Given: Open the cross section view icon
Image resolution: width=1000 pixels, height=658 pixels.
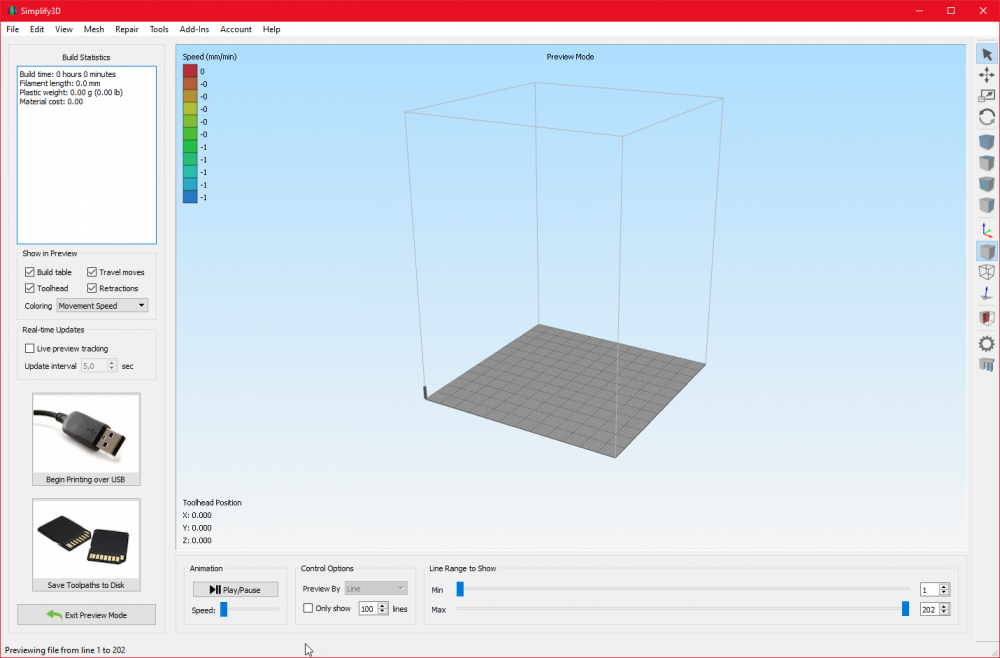Looking at the screenshot, I should click(x=987, y=318).
